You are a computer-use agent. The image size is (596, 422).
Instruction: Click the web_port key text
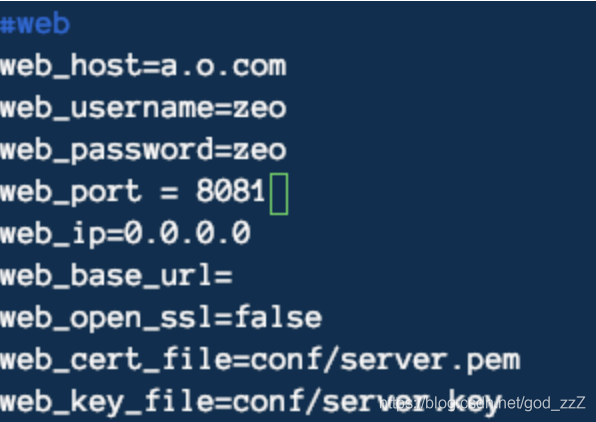tap(71, 192)
